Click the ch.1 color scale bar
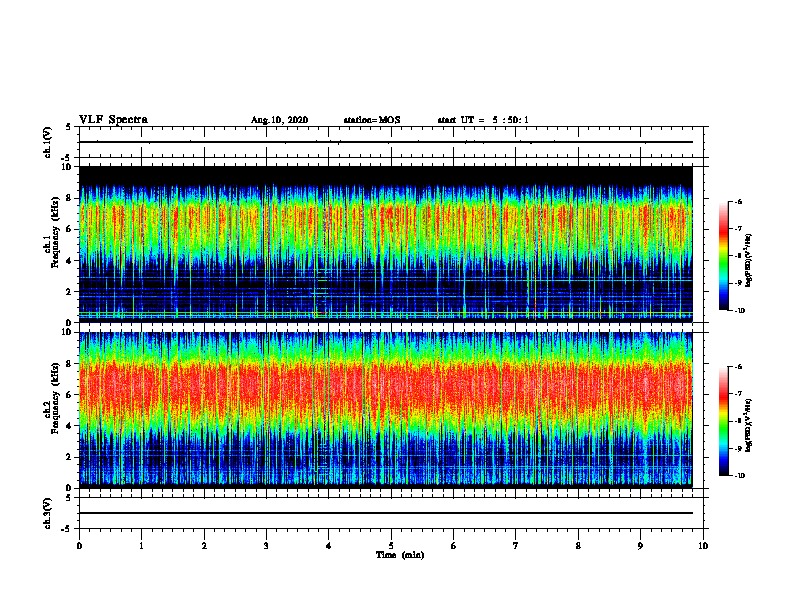 723,256
